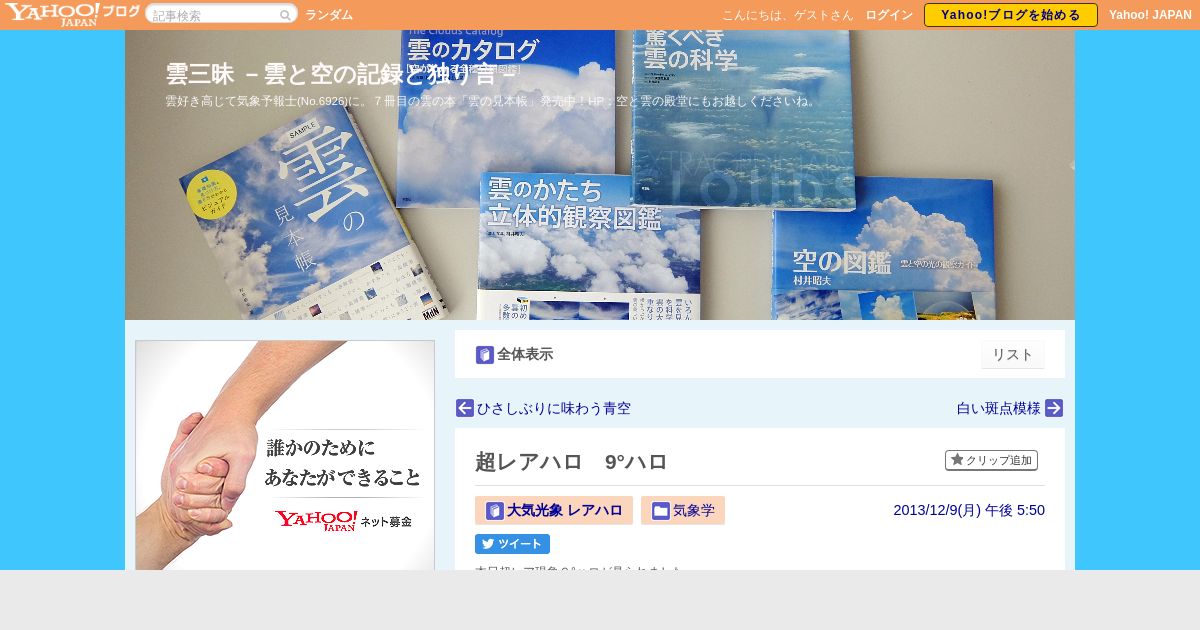Open the ランダム link
Screen dimensions: 1200x630
pos(329,15)
